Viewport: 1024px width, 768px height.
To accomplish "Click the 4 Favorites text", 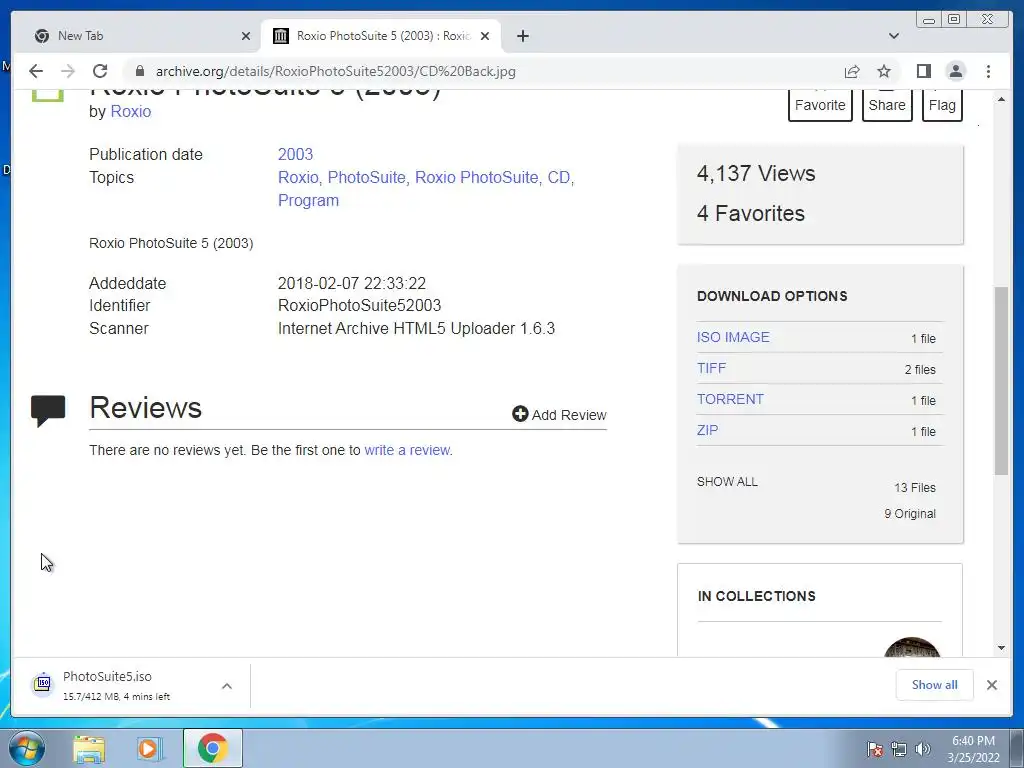I will (750, 214).
